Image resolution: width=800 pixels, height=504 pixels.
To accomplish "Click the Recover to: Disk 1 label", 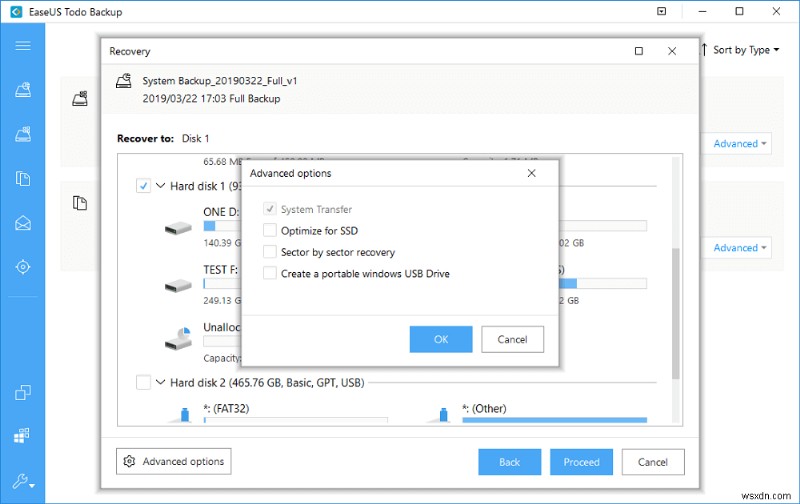I will (163, 138).
